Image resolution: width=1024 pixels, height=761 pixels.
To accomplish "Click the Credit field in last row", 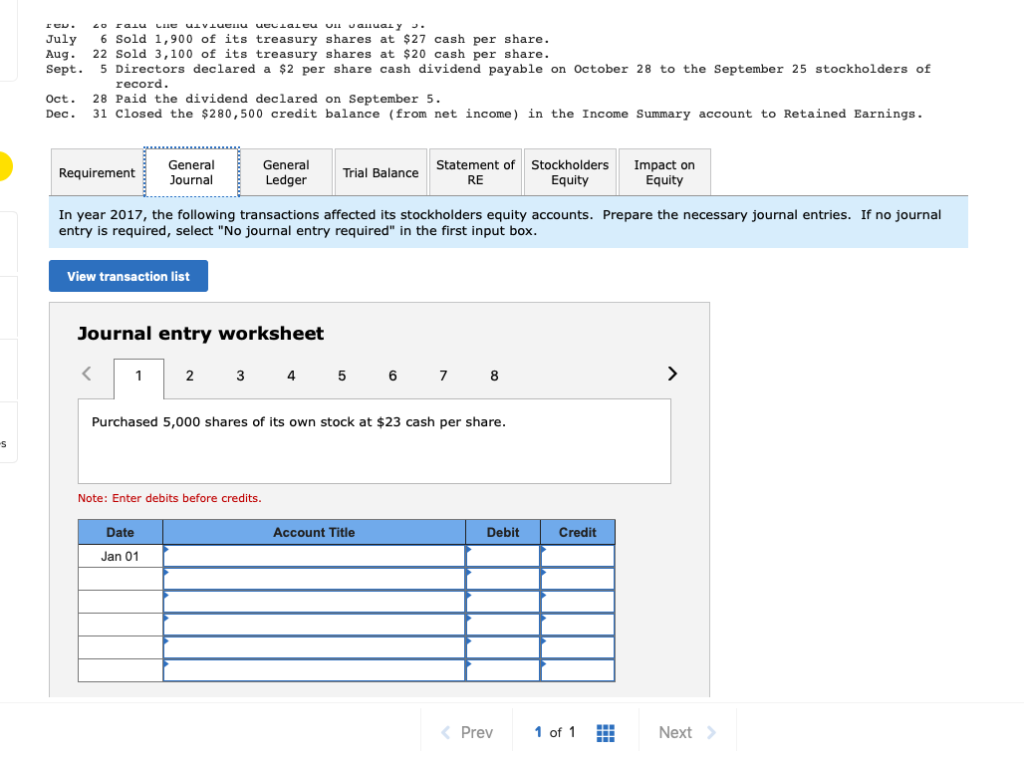I will click(578, 671).
